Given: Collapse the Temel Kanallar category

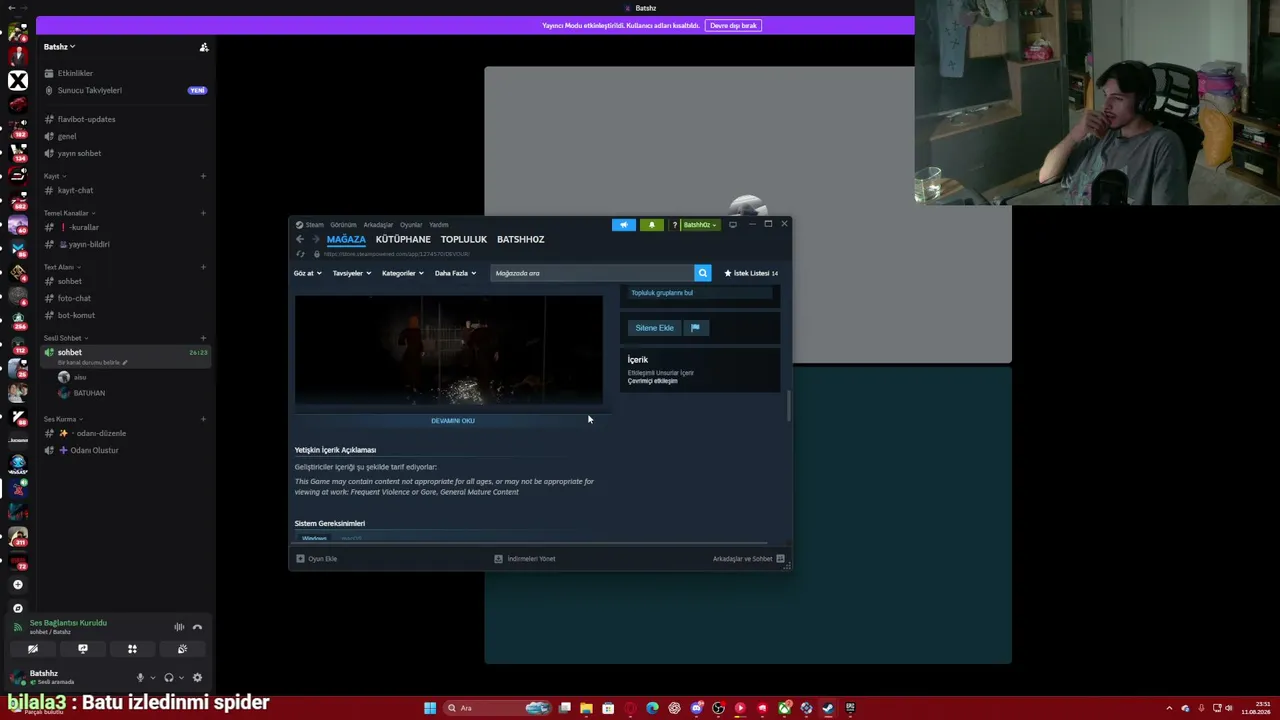Looking at the screenshot, I should [x=70, y=213].
